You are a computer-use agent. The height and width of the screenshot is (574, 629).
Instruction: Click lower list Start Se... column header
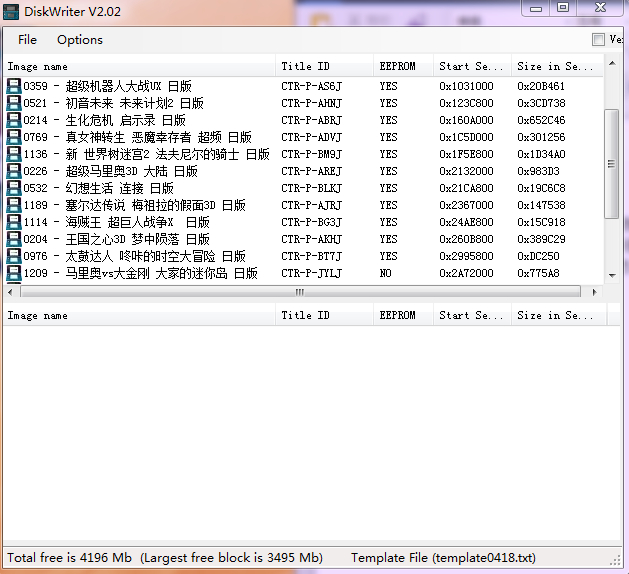pos(472,315)
